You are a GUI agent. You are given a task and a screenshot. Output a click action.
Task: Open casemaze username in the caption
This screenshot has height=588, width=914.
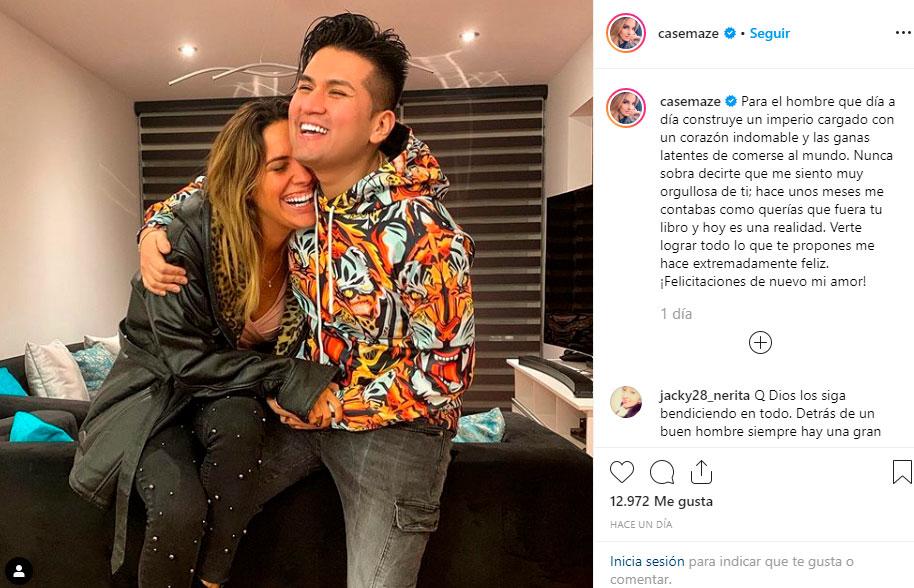pos(690,101)
